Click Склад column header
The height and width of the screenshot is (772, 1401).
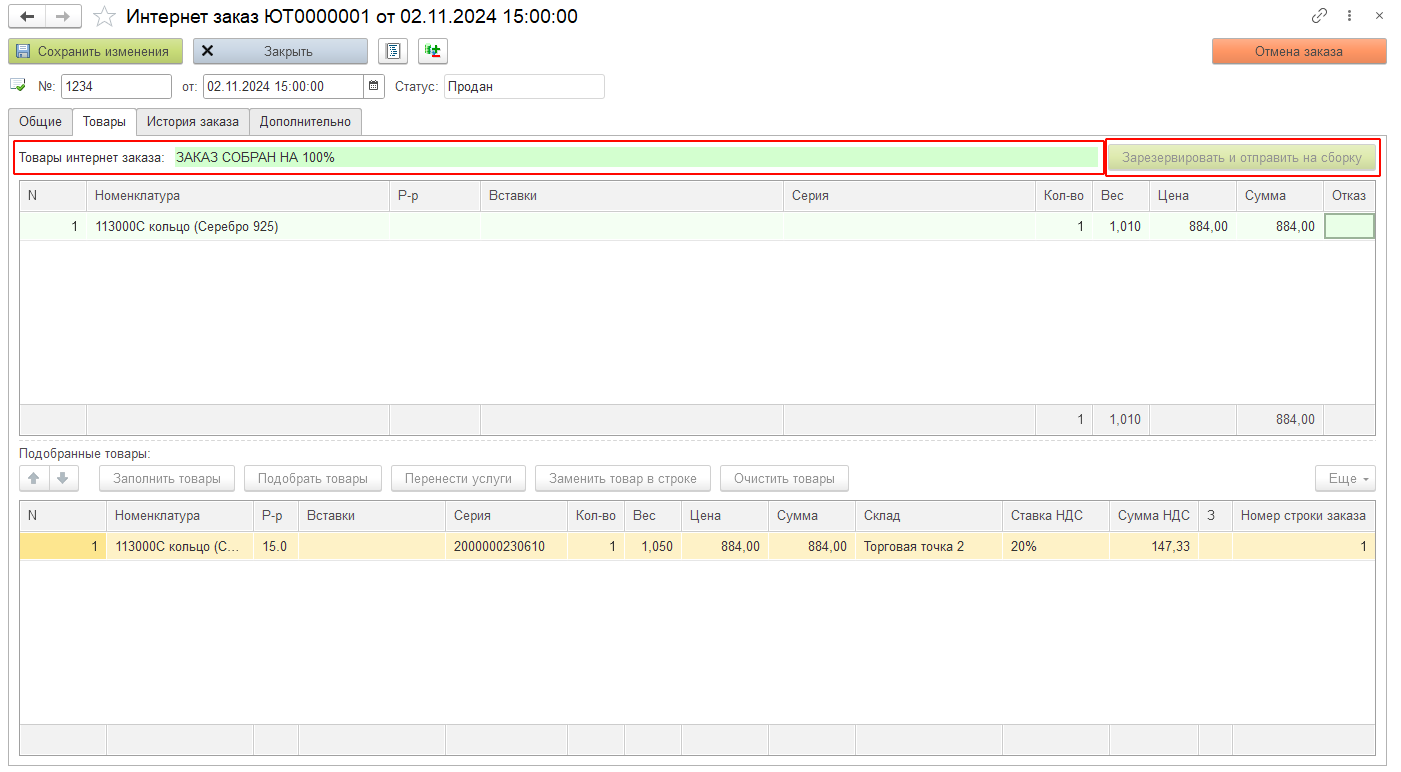point(929,516)
